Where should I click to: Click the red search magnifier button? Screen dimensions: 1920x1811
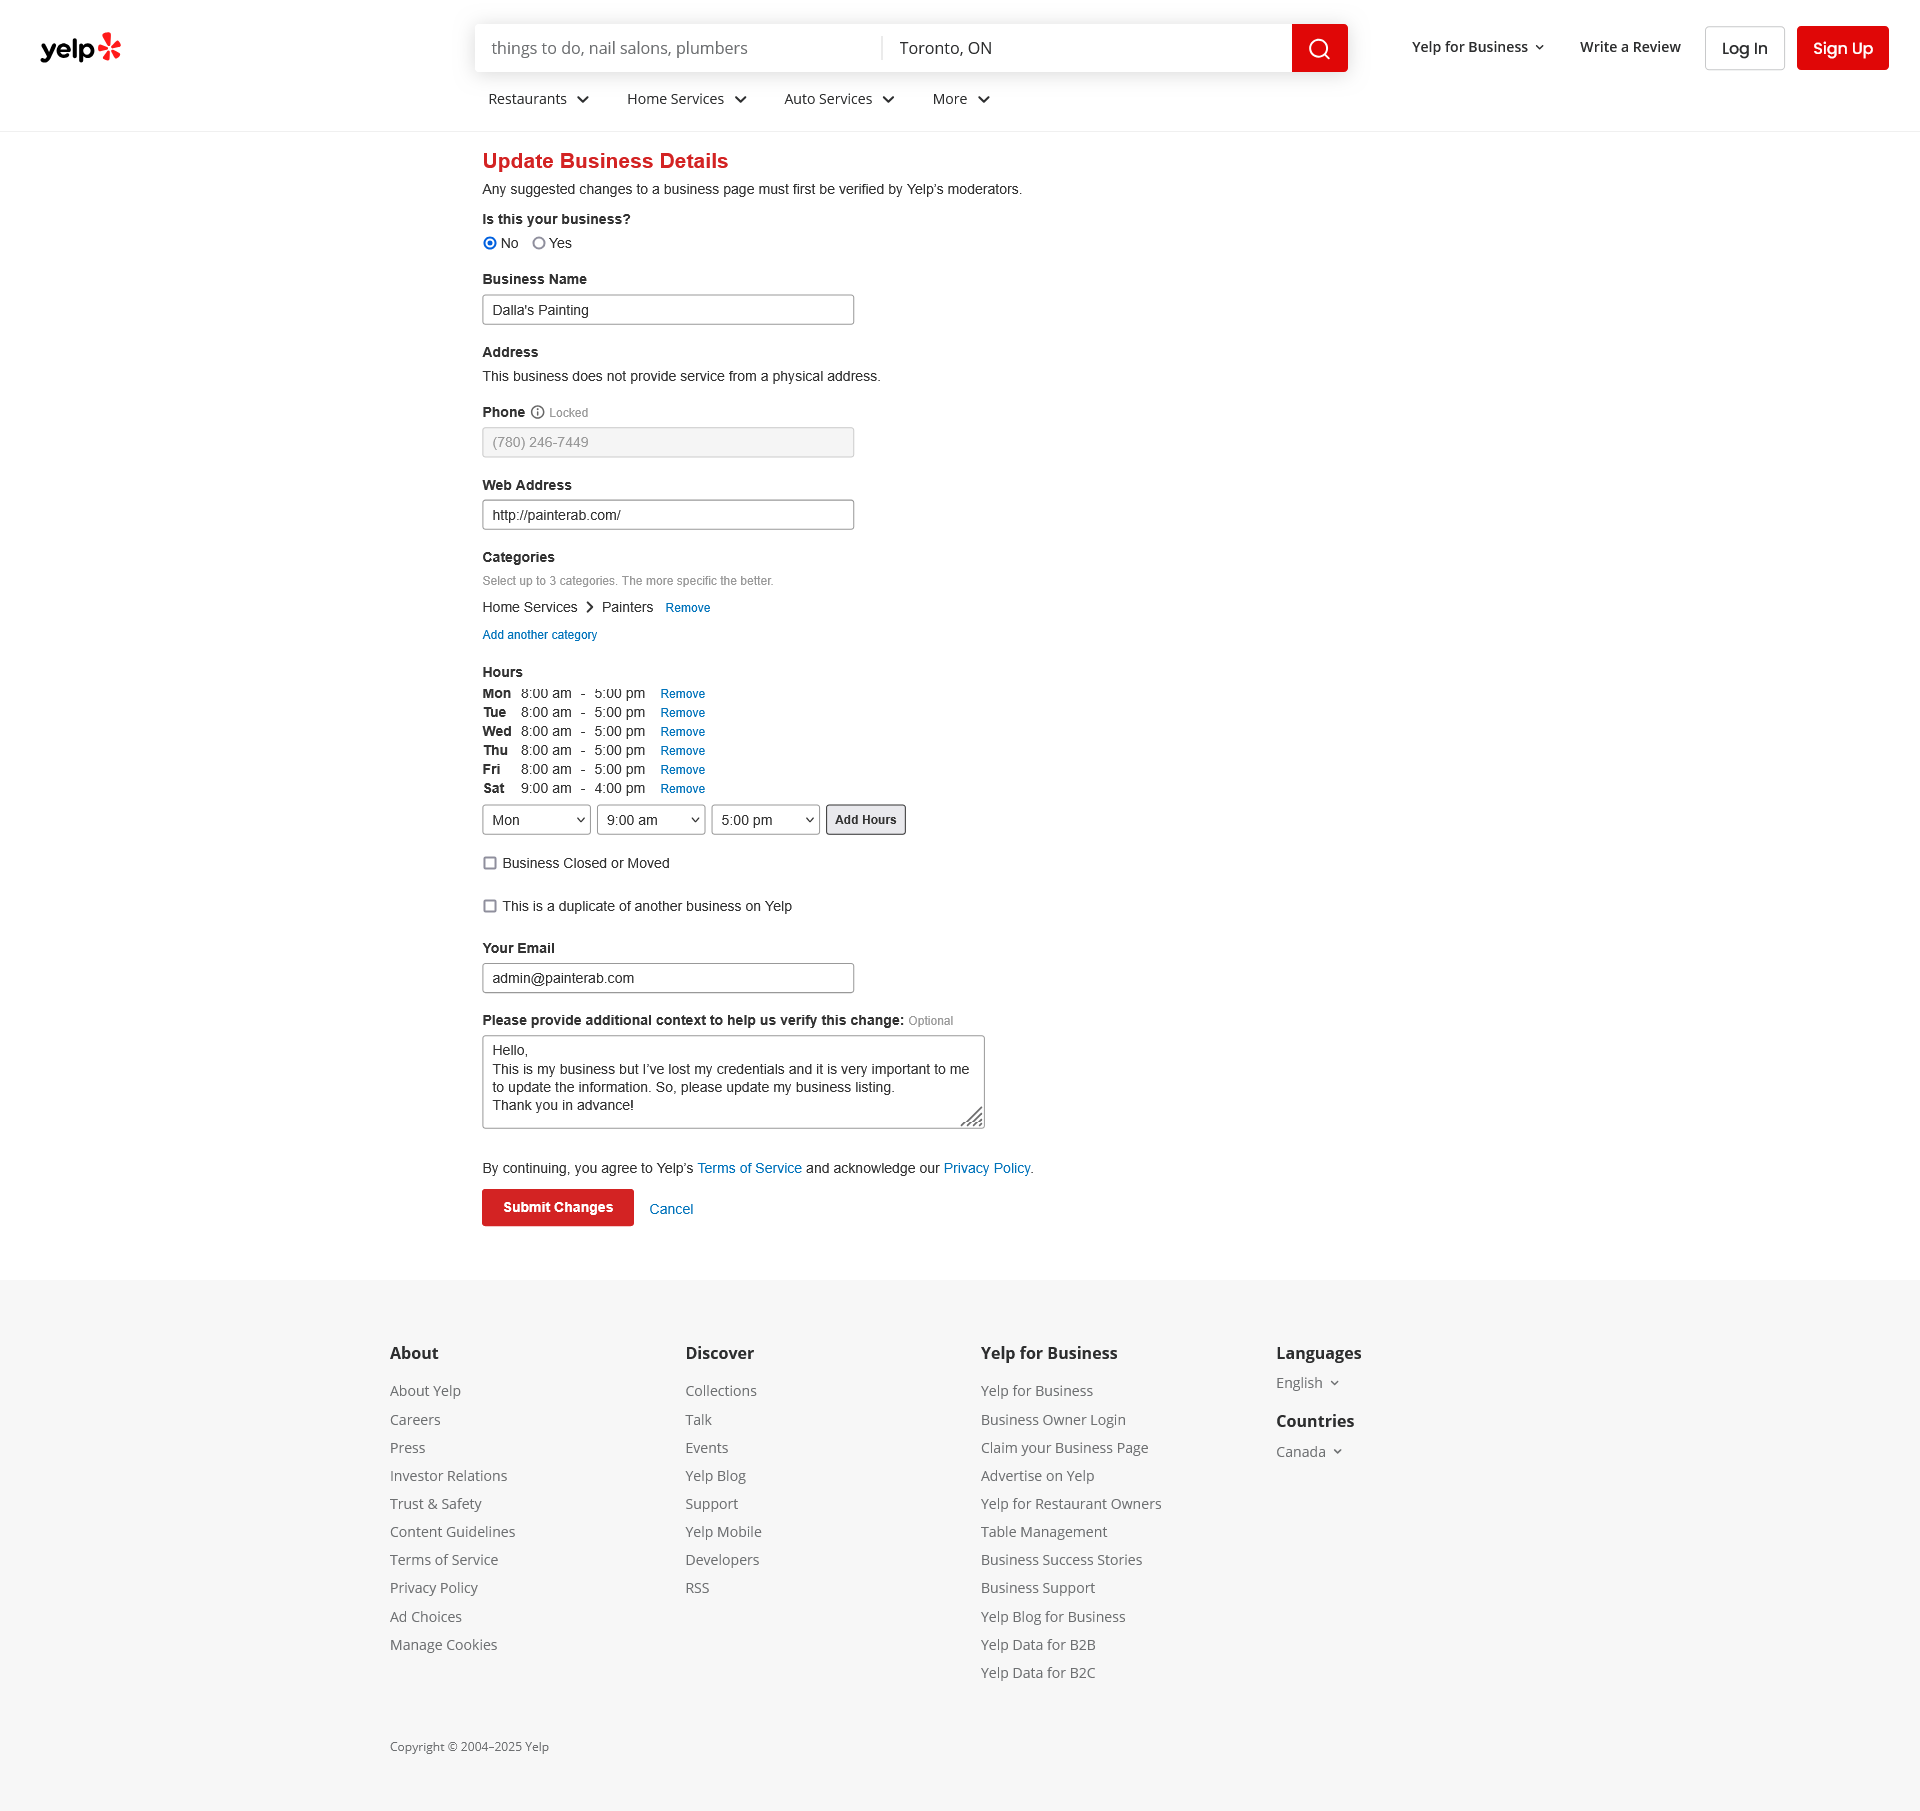1319,48
